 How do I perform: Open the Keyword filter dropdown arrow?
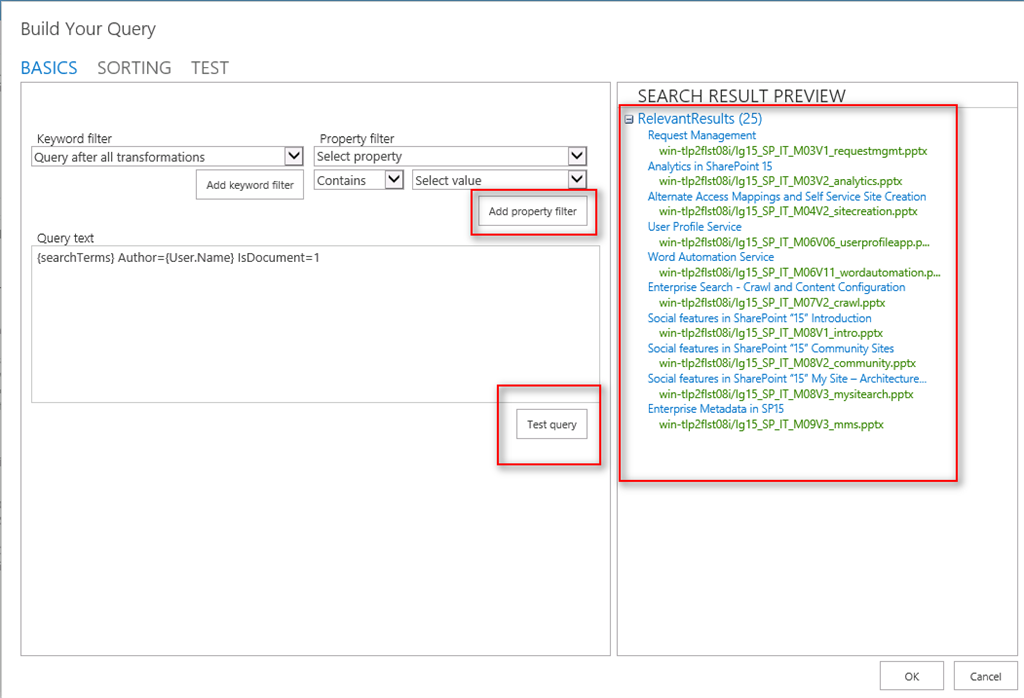point(294,156)
